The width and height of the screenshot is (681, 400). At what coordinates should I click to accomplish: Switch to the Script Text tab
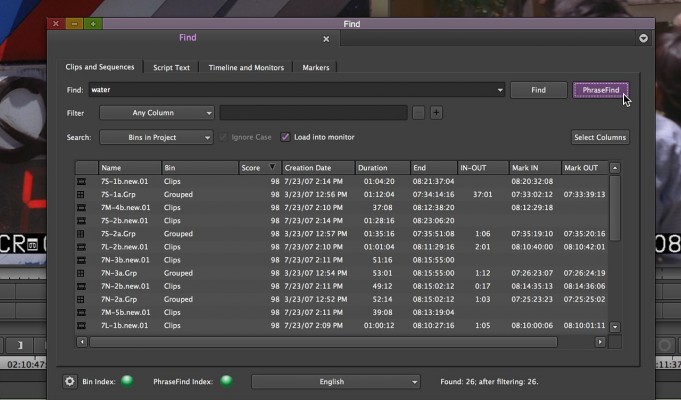pyautogui.click(x=171, y=68)
